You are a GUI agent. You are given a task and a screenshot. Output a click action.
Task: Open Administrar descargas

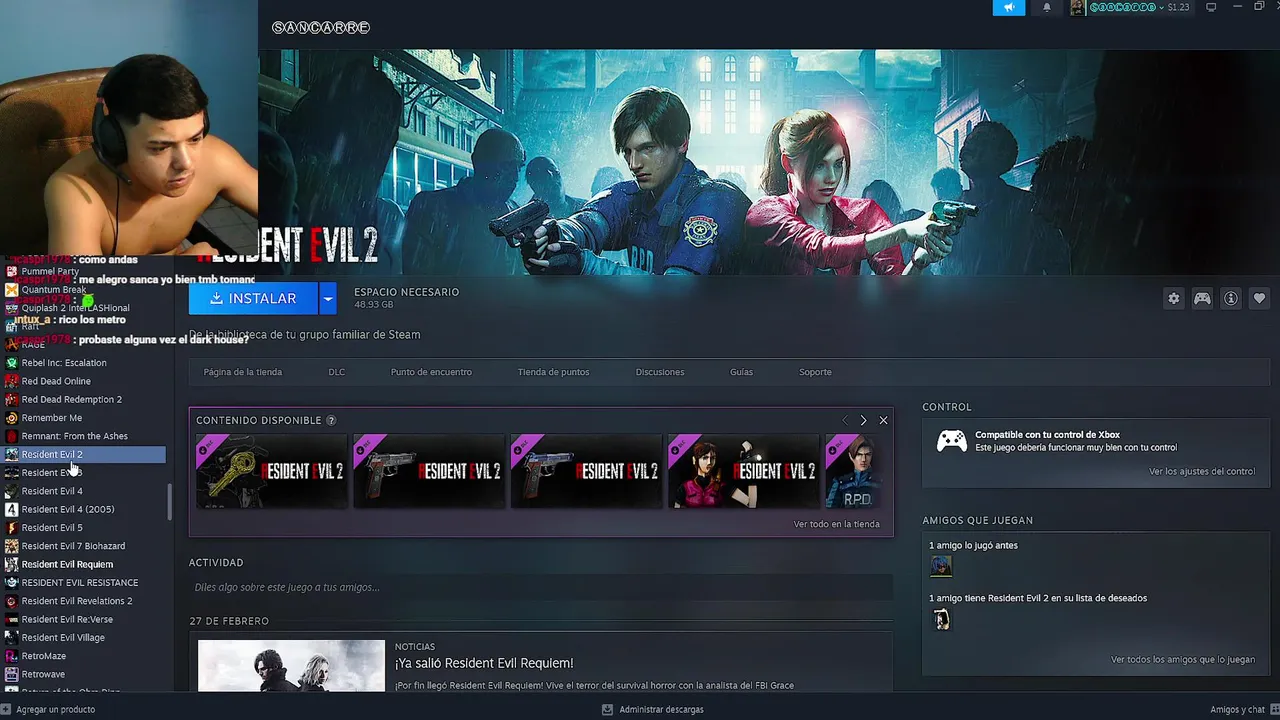tap(661, 709)
